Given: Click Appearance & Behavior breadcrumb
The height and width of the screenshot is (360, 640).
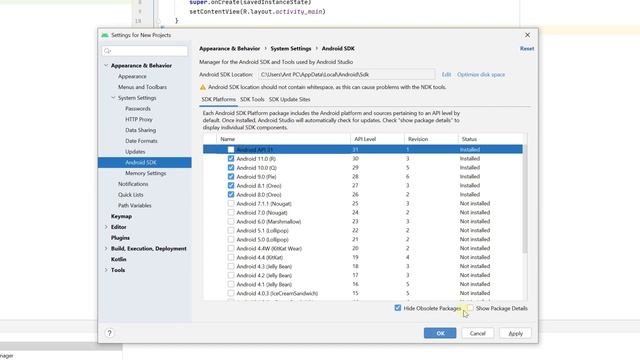Looking at the screenshot, I should (x=229, y=49).
